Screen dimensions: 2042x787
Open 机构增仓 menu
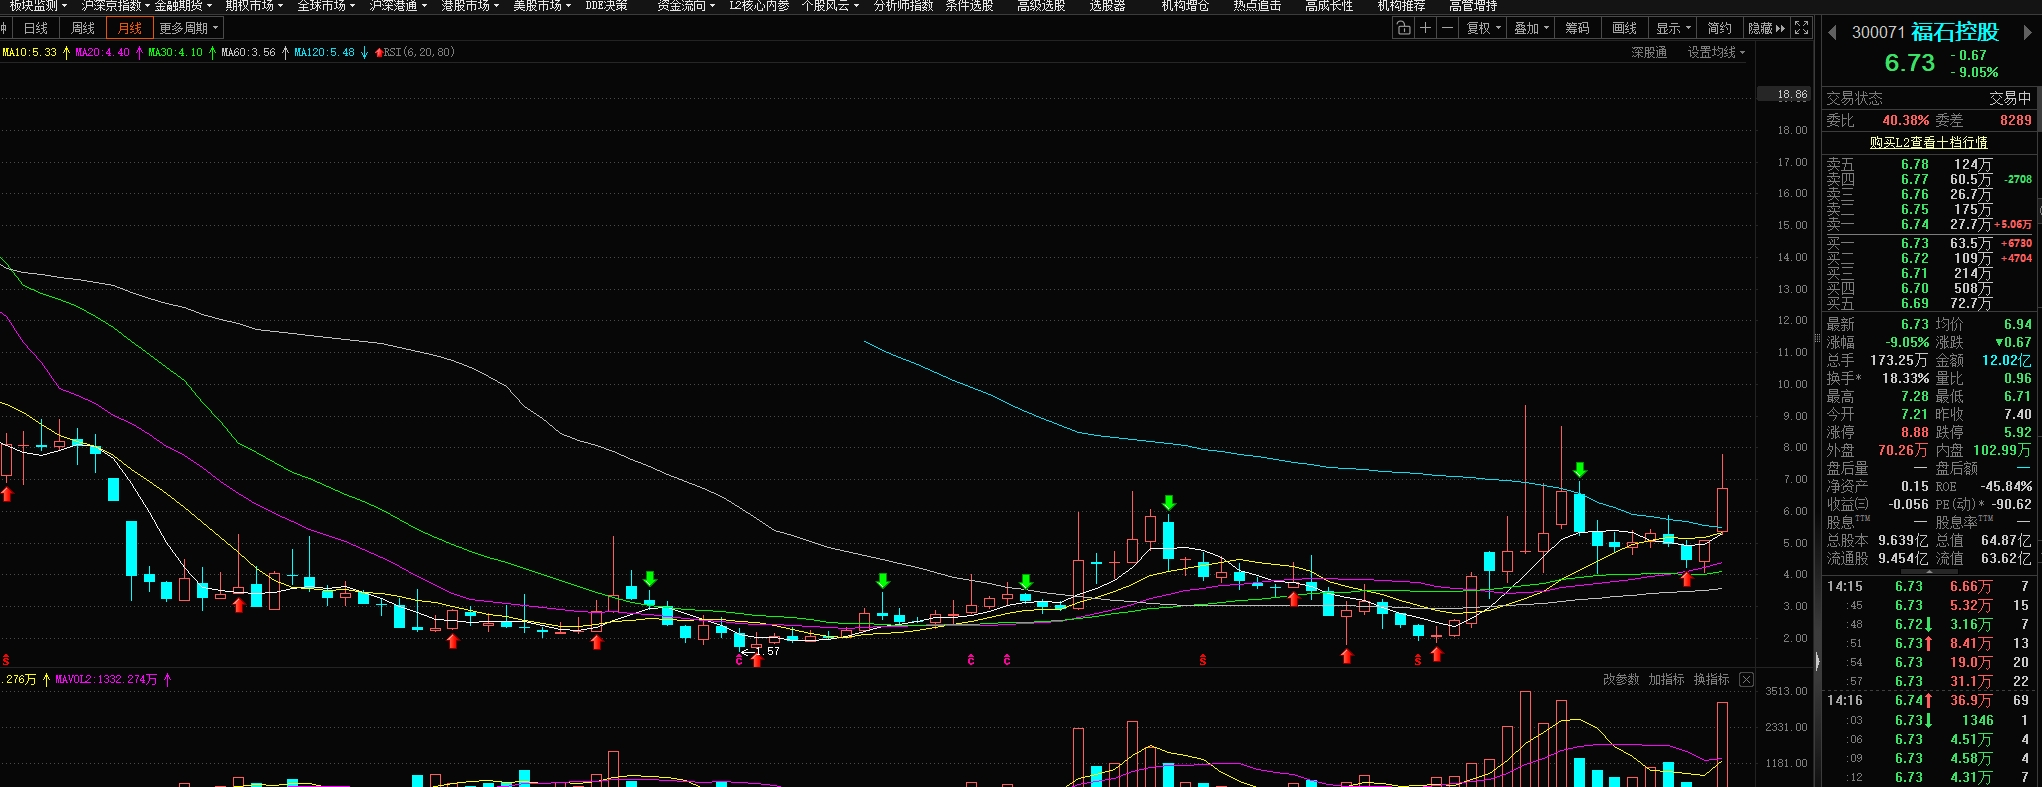click(x=1185, y=6)
